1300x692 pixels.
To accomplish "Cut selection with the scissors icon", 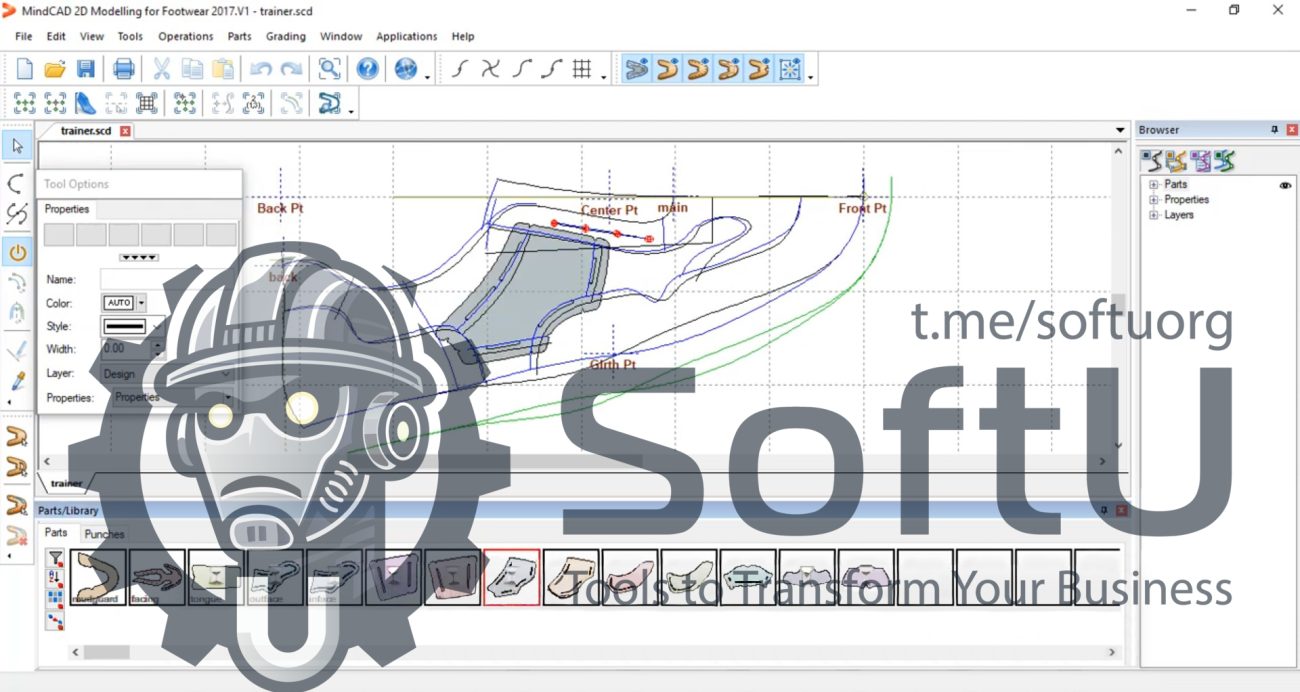I will [x=161, y=69].
